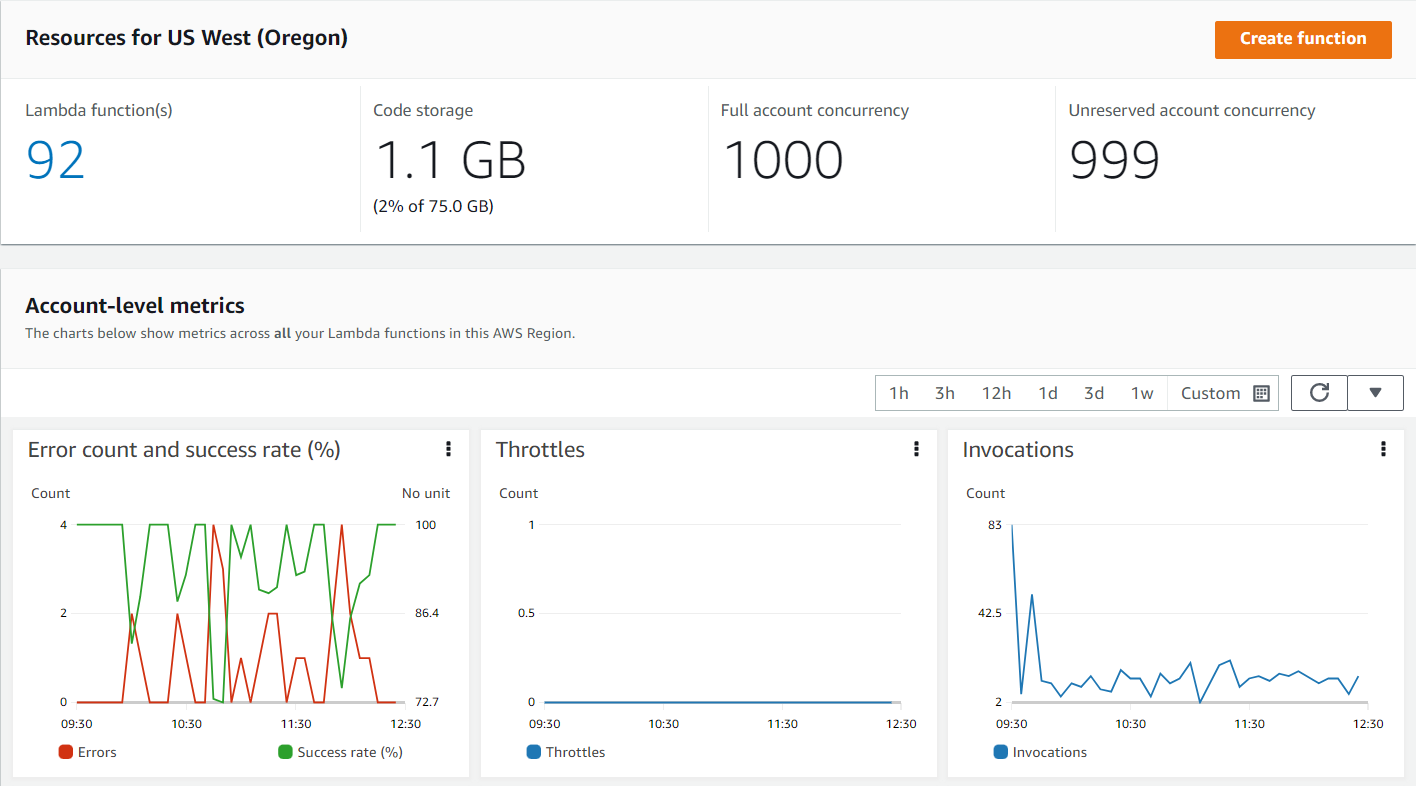
Task: Open the refresh interval dropdown arrow
Action: [x=1375, y=392]
